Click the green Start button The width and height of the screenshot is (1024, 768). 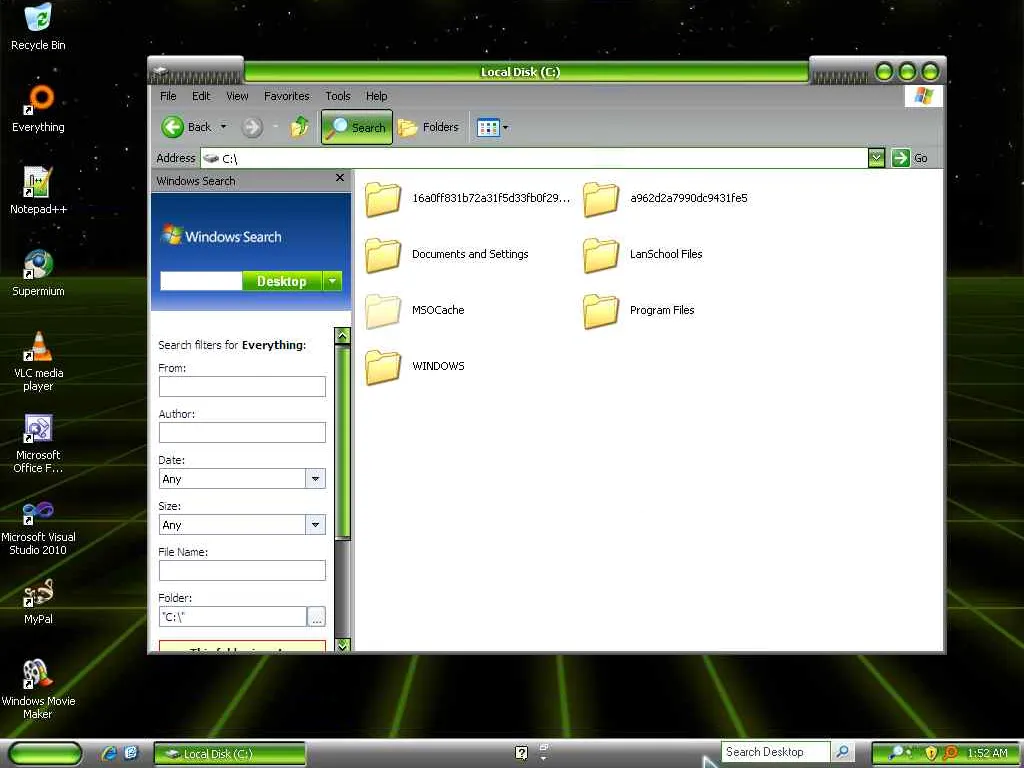pos(45,753)
